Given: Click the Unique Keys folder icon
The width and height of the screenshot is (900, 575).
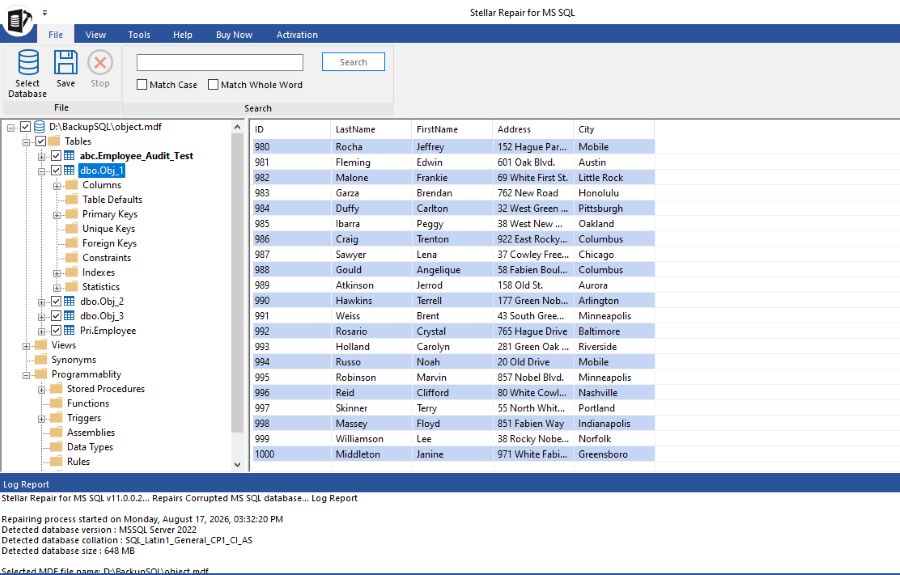Looking at the screenshot, I should (72, 228).
